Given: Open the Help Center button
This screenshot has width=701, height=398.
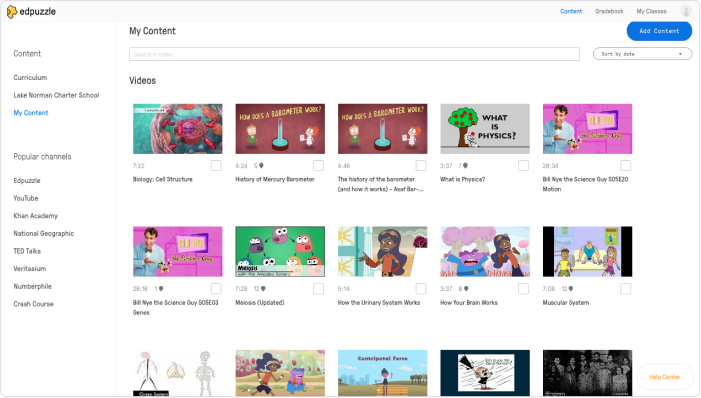Looking at the screenshot, I should click(x=664, y=377).
